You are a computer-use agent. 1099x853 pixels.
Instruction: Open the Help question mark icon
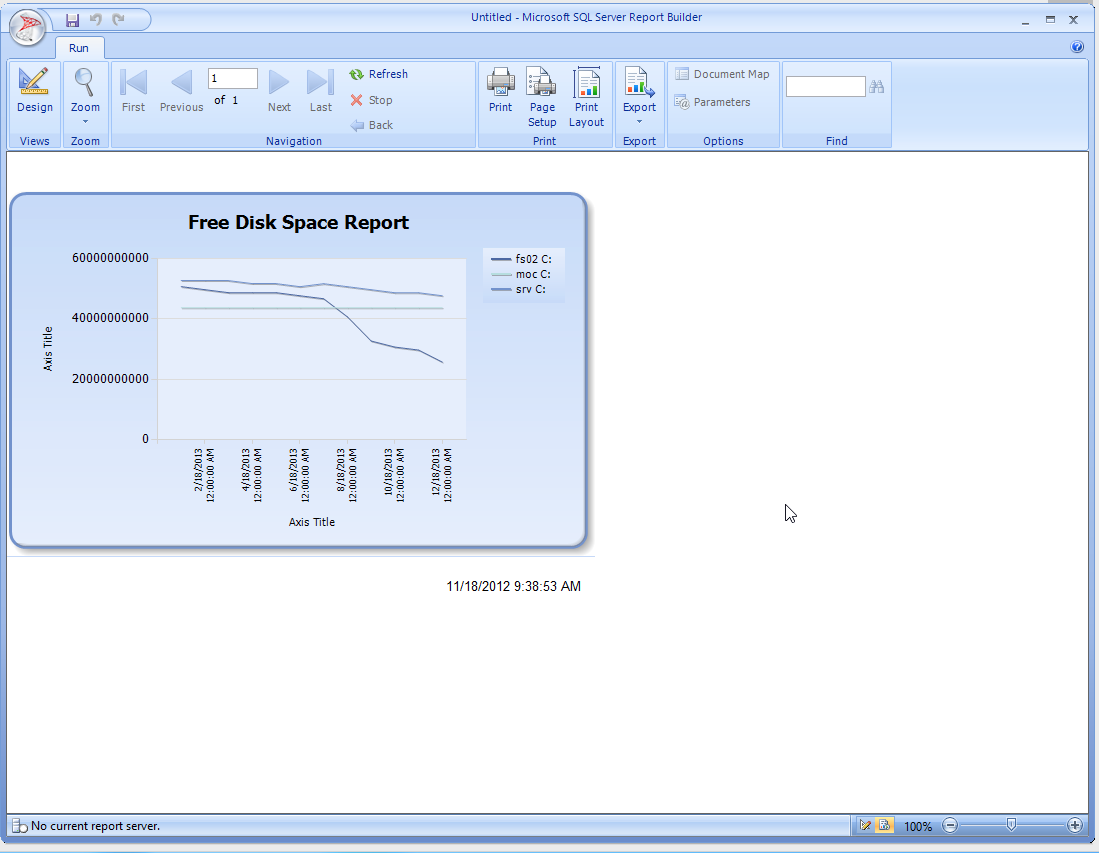point(1077,47)
